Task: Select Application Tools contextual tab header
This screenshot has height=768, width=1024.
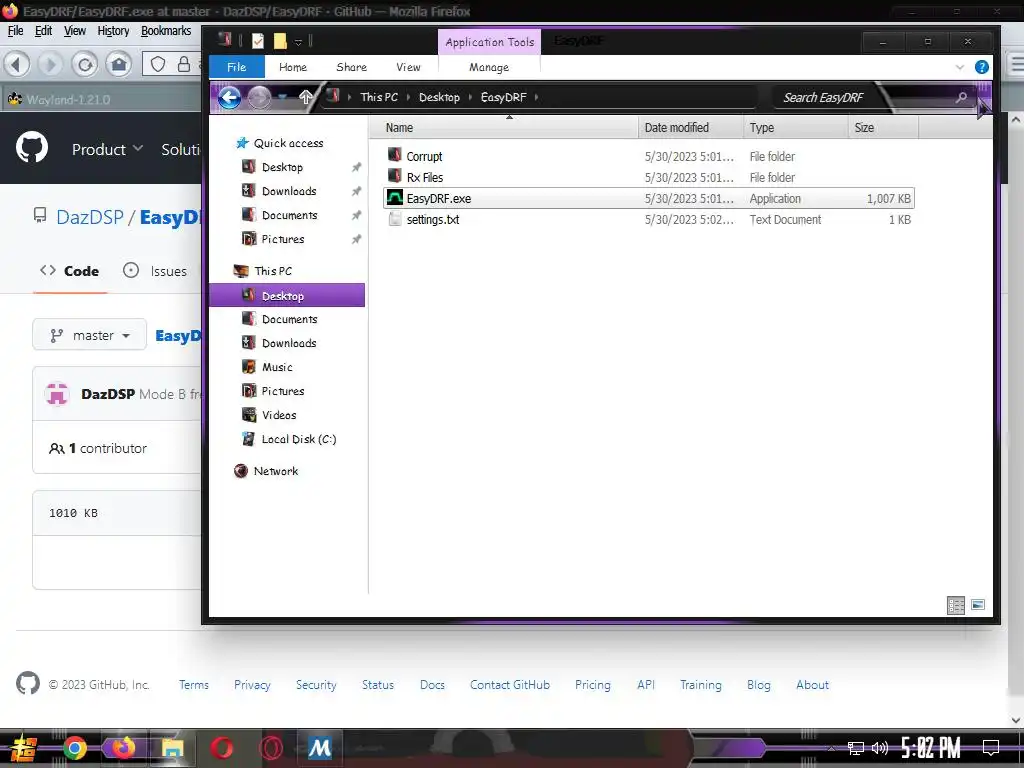Action: click(489, 42)
